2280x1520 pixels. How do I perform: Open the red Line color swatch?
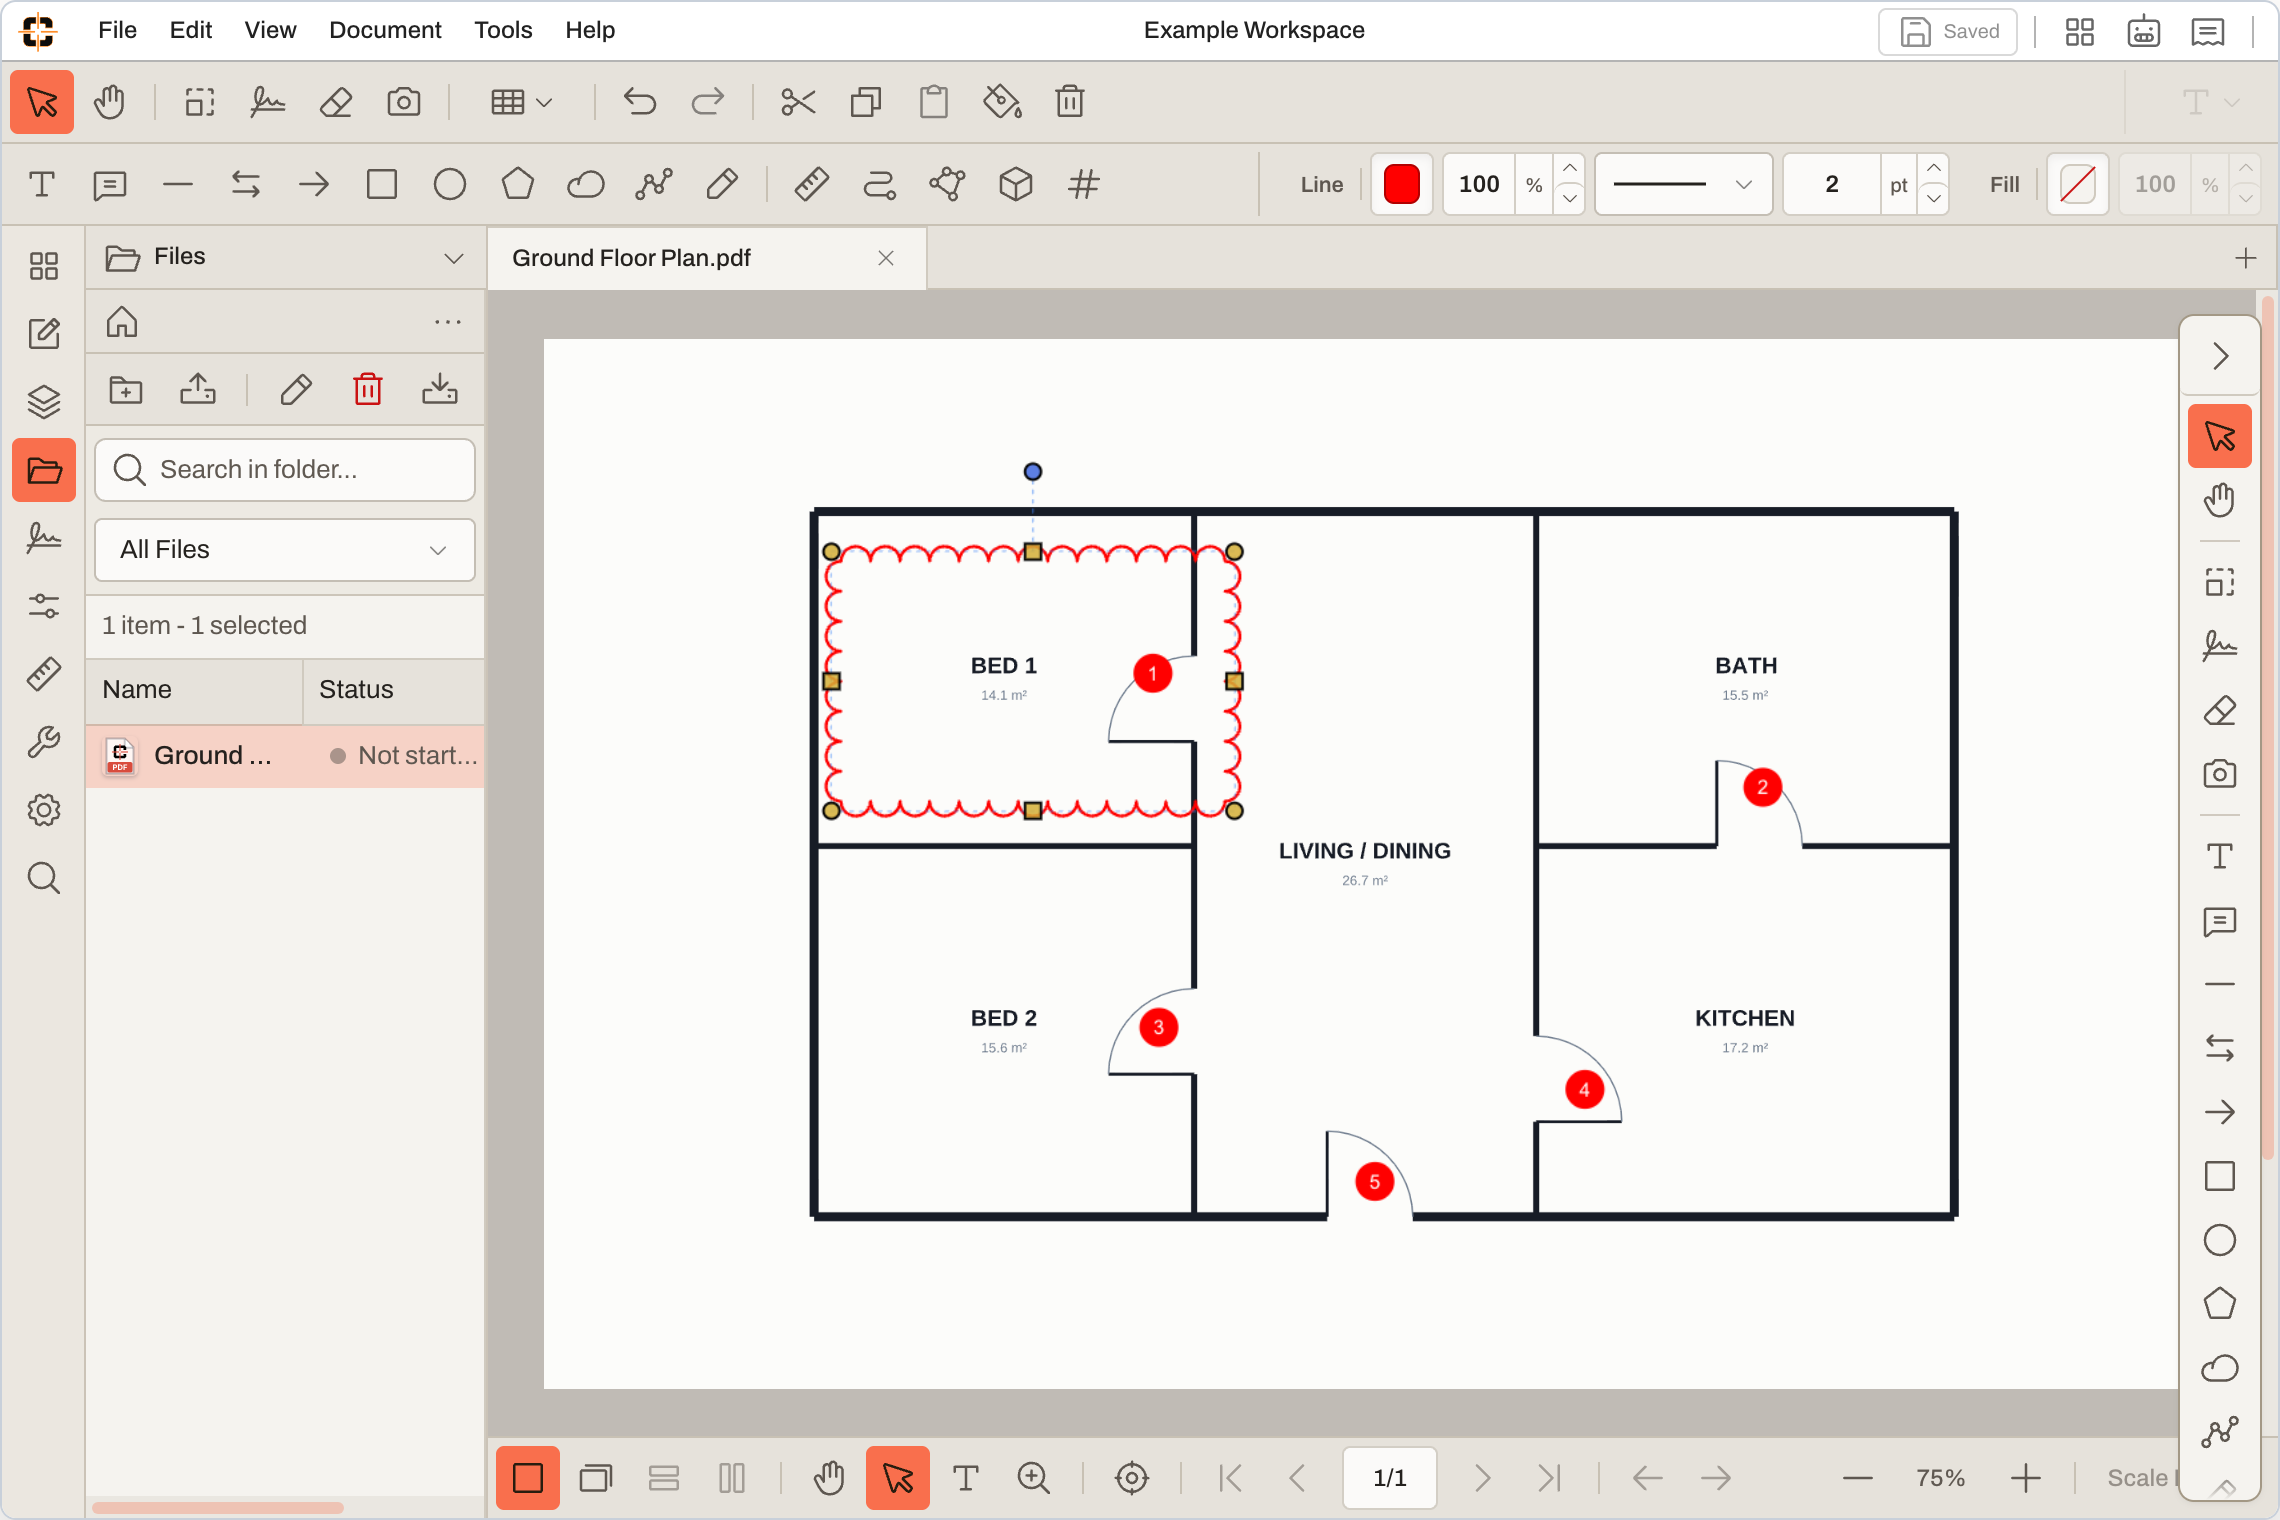click(1402, 184)
